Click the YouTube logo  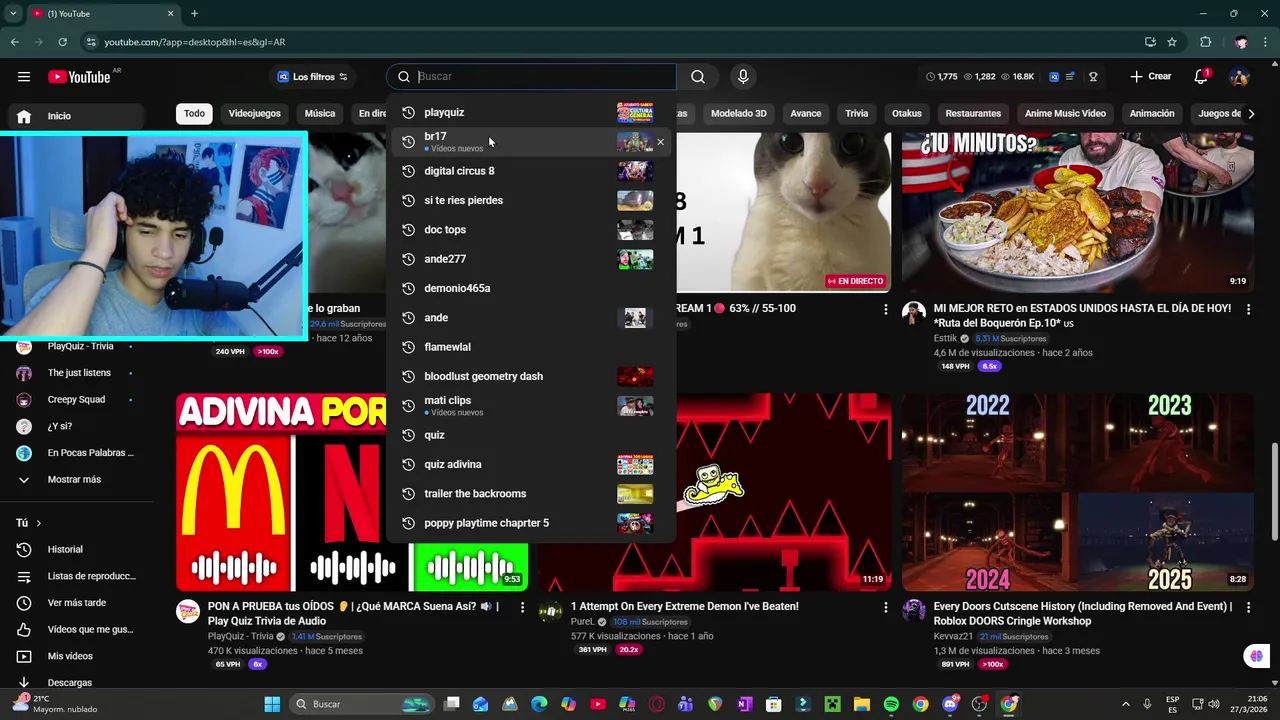[79, 77]
